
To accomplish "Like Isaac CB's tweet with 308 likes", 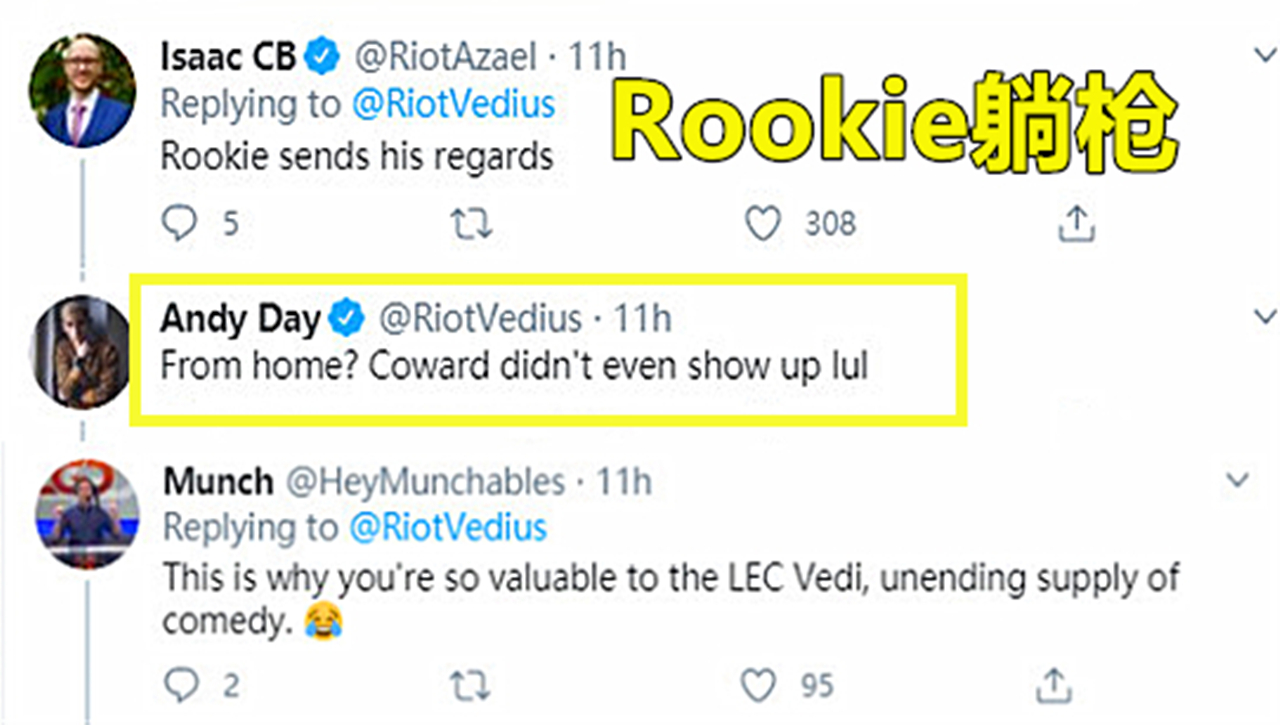I will (x=764, y=224).
